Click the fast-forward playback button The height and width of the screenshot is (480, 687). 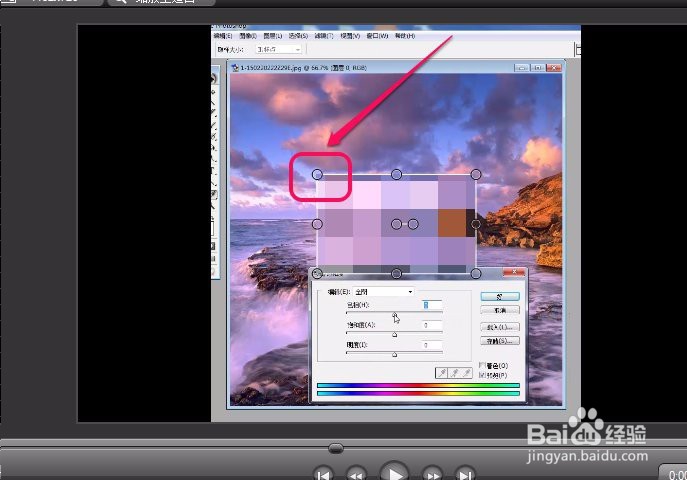click(432, 474)
